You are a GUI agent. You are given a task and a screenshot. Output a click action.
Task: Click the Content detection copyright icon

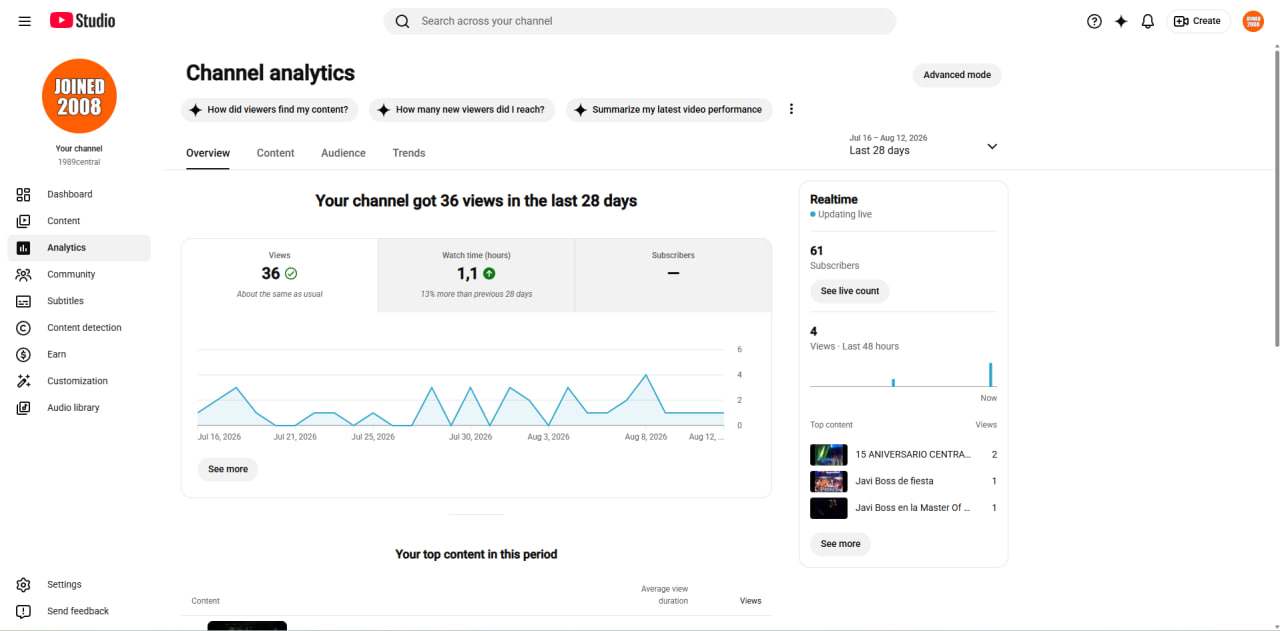point(23,328)
